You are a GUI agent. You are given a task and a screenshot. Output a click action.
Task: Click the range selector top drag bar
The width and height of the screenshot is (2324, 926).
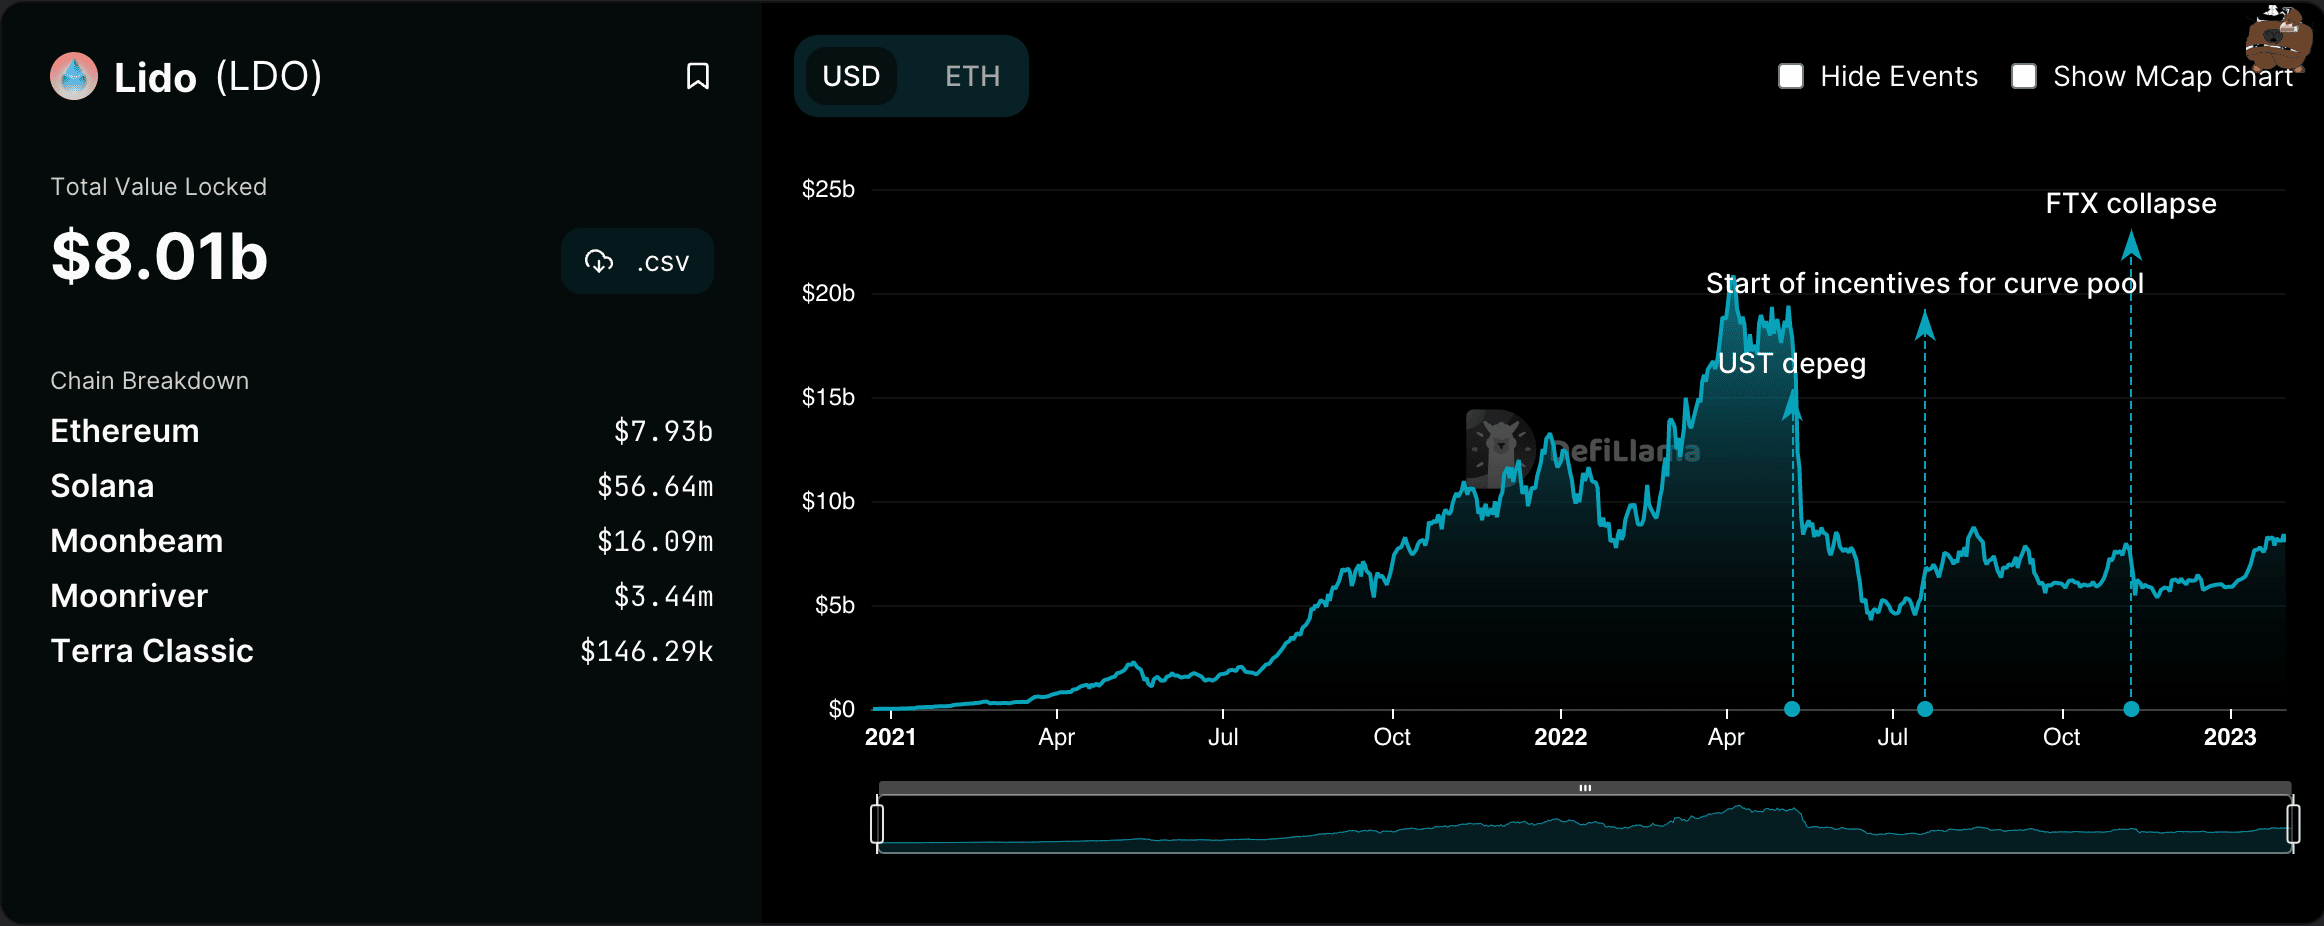click(1585, 788)
